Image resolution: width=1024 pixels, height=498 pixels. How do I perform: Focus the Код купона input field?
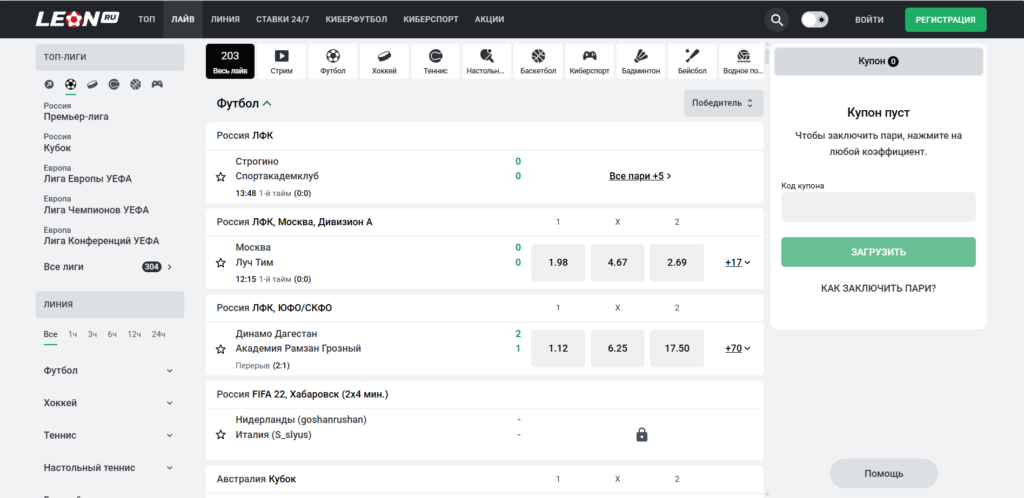coord(878,207)
